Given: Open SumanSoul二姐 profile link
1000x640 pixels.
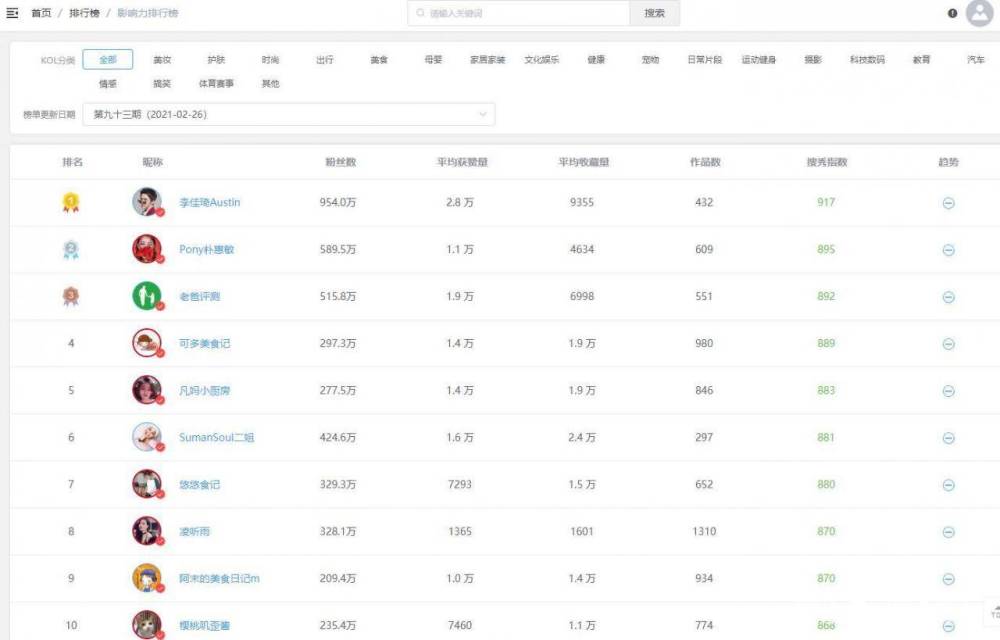Looking at the screenshot, I should pyautogui.click(x=216, y=437).
